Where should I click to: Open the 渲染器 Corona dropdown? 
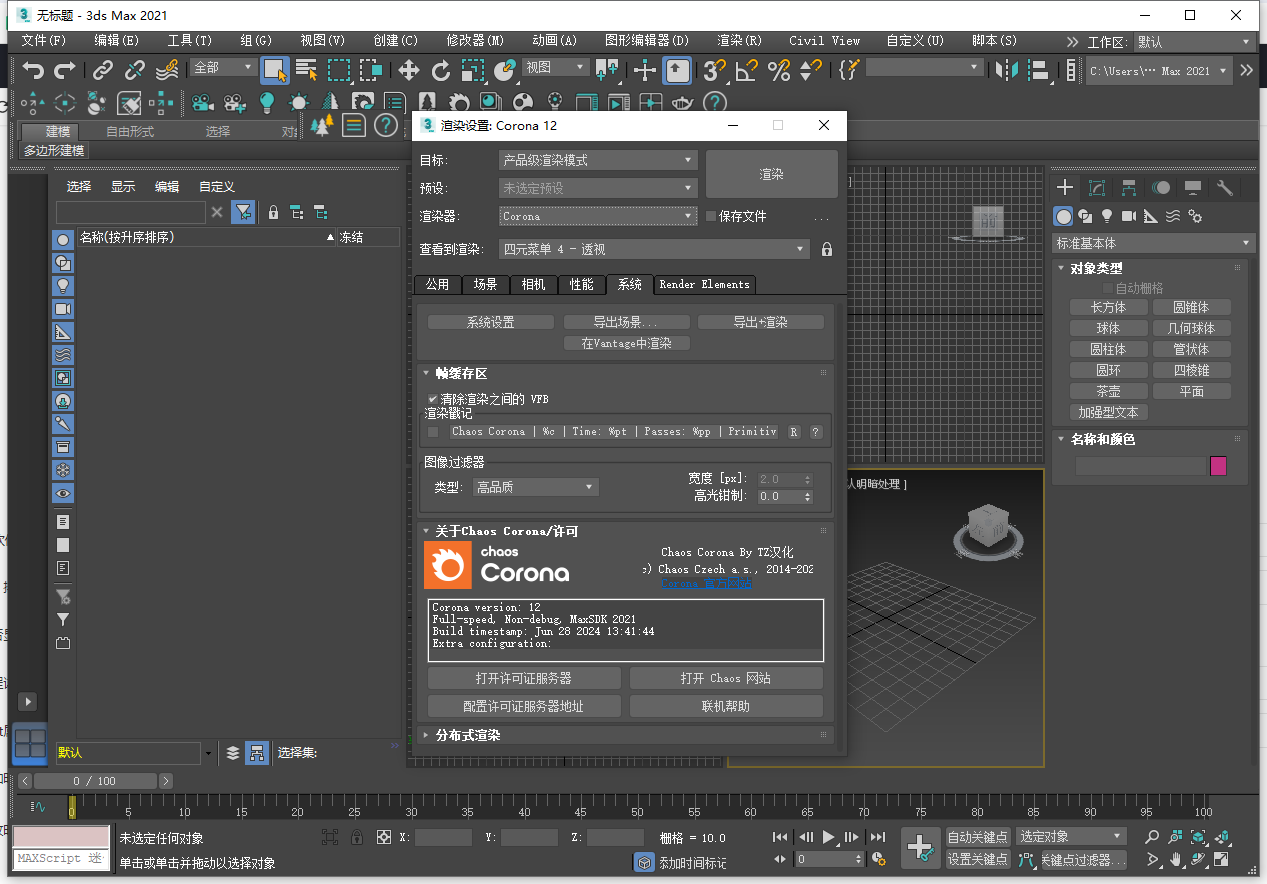[598, 216]
